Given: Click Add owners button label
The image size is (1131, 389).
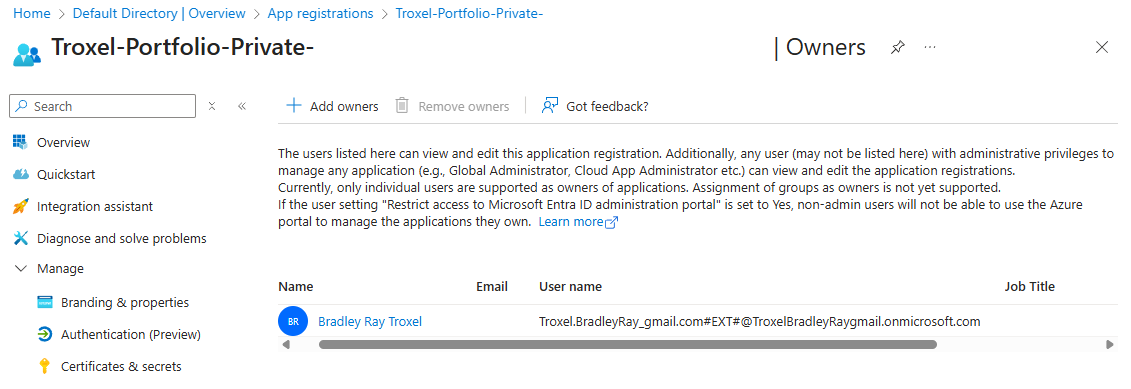Looking at the screenshot, I should [x=344, y=107].
